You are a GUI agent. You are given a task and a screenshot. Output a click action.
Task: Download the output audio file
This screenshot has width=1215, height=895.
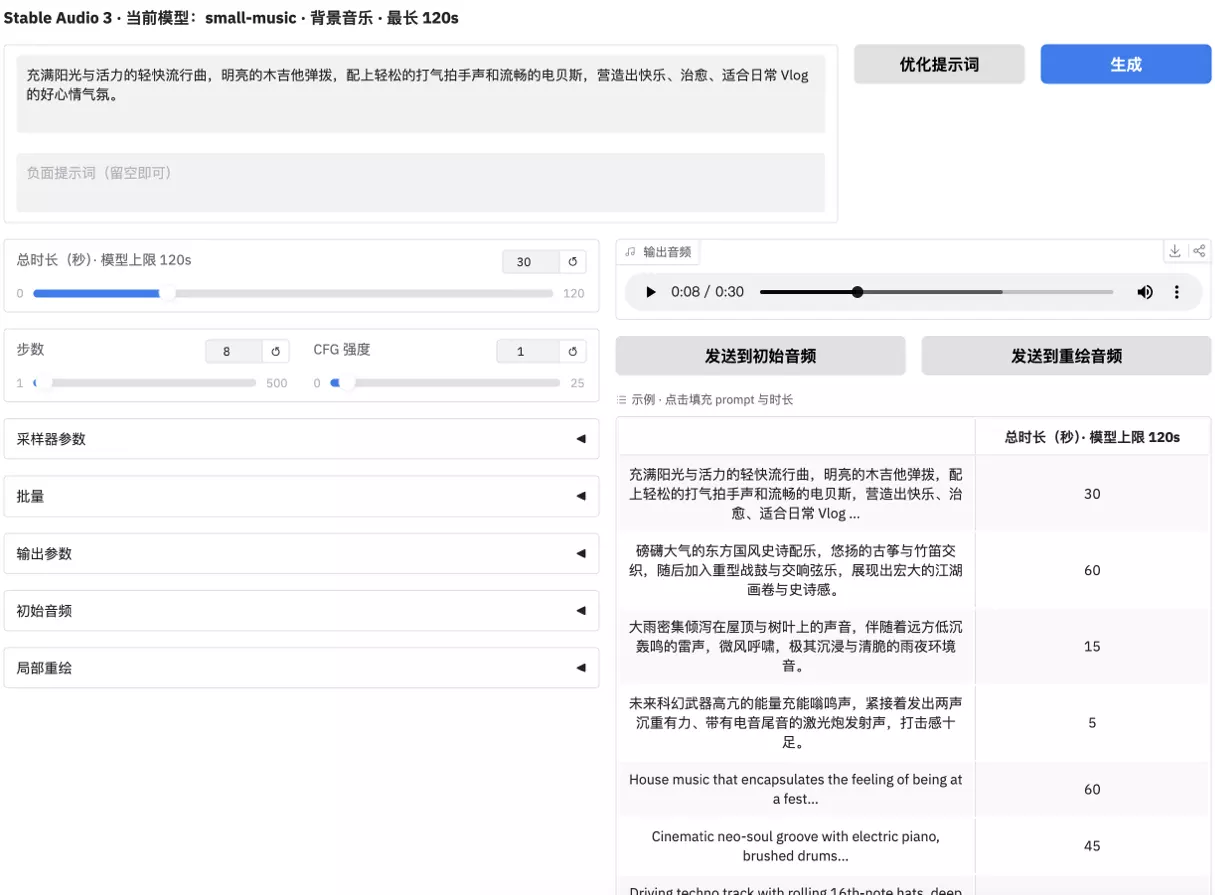tap(1175, 251)
